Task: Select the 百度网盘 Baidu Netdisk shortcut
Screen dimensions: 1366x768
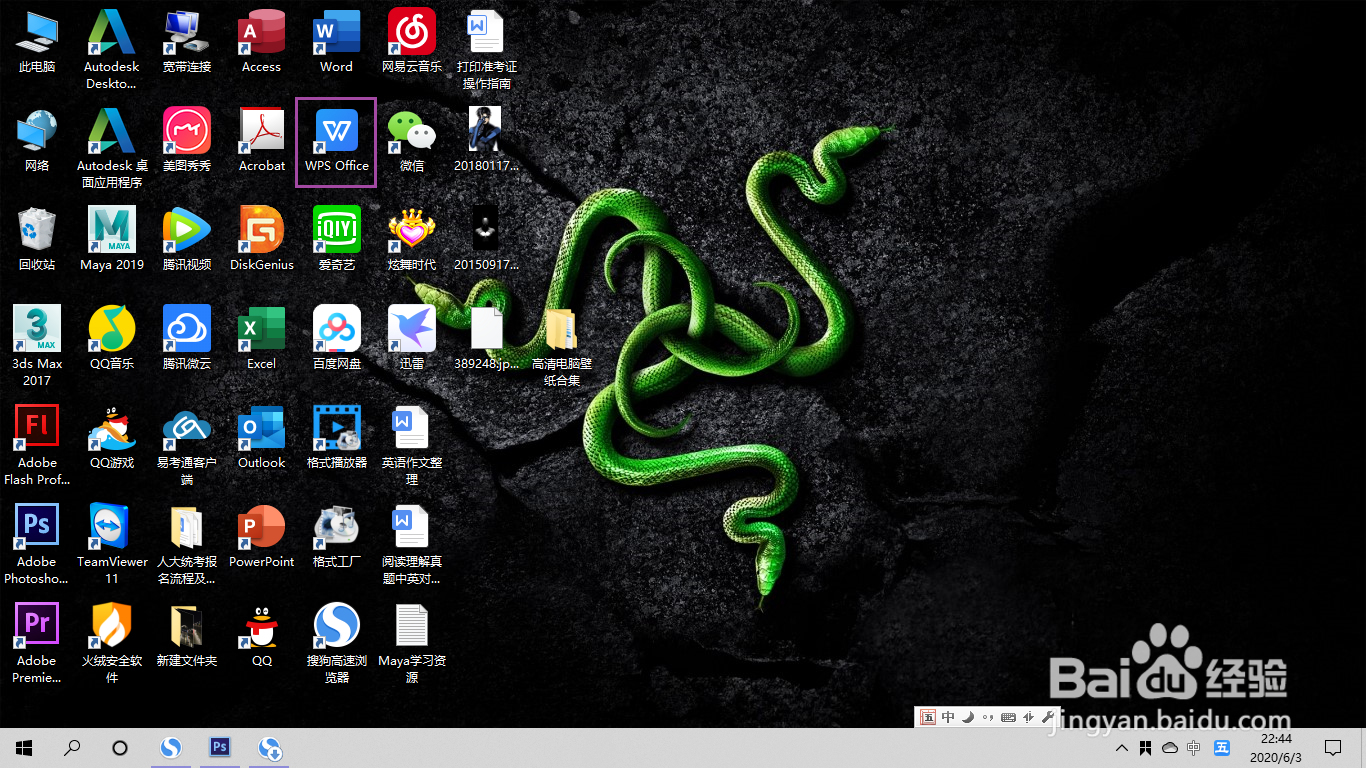Action: click(337, 339)
